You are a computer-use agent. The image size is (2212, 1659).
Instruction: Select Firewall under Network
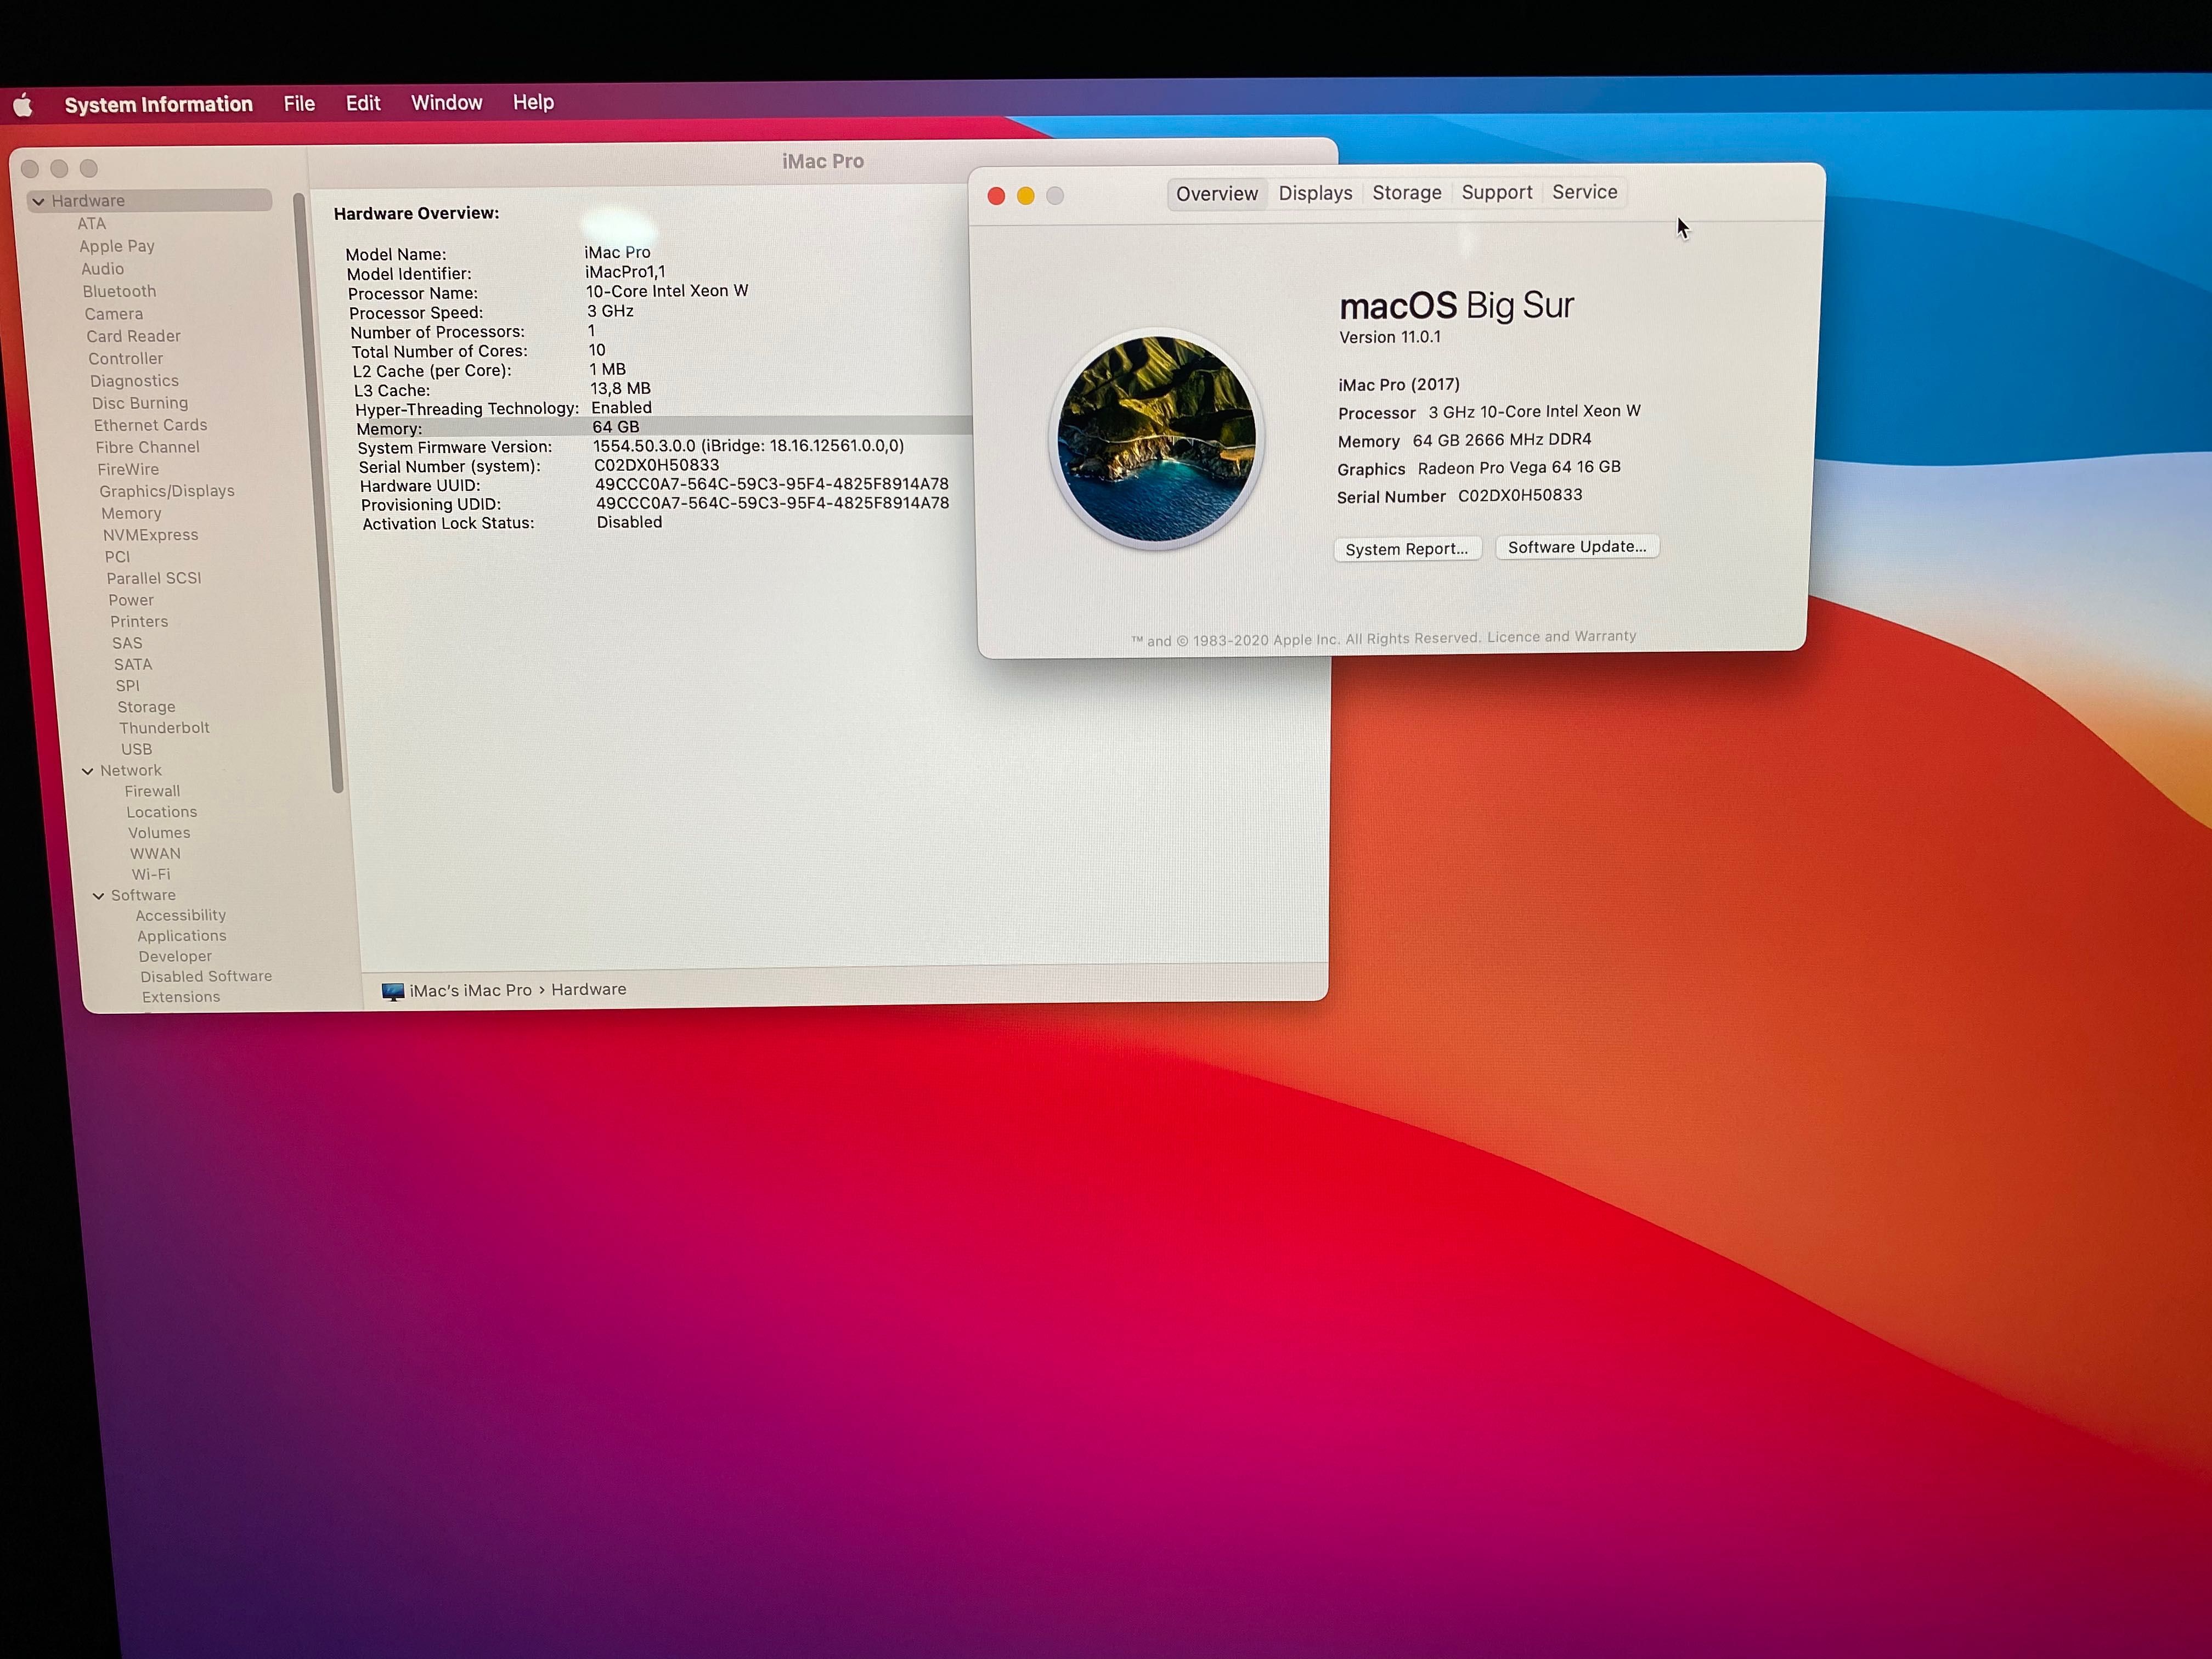click(152, 791)
